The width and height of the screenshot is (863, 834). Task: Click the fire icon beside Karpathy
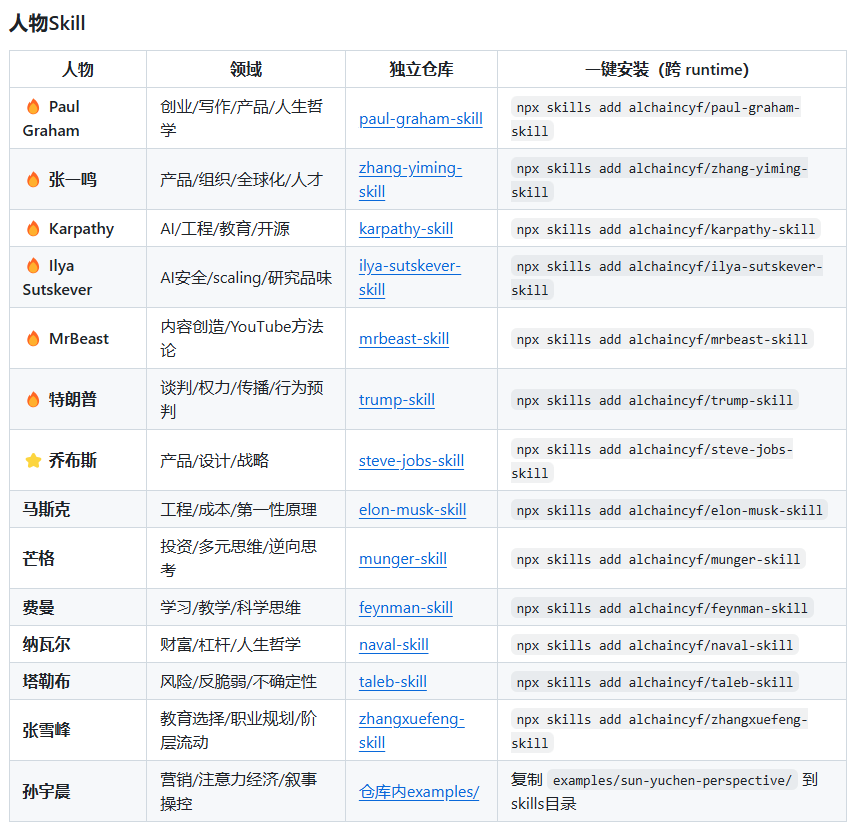coord(33,228)
